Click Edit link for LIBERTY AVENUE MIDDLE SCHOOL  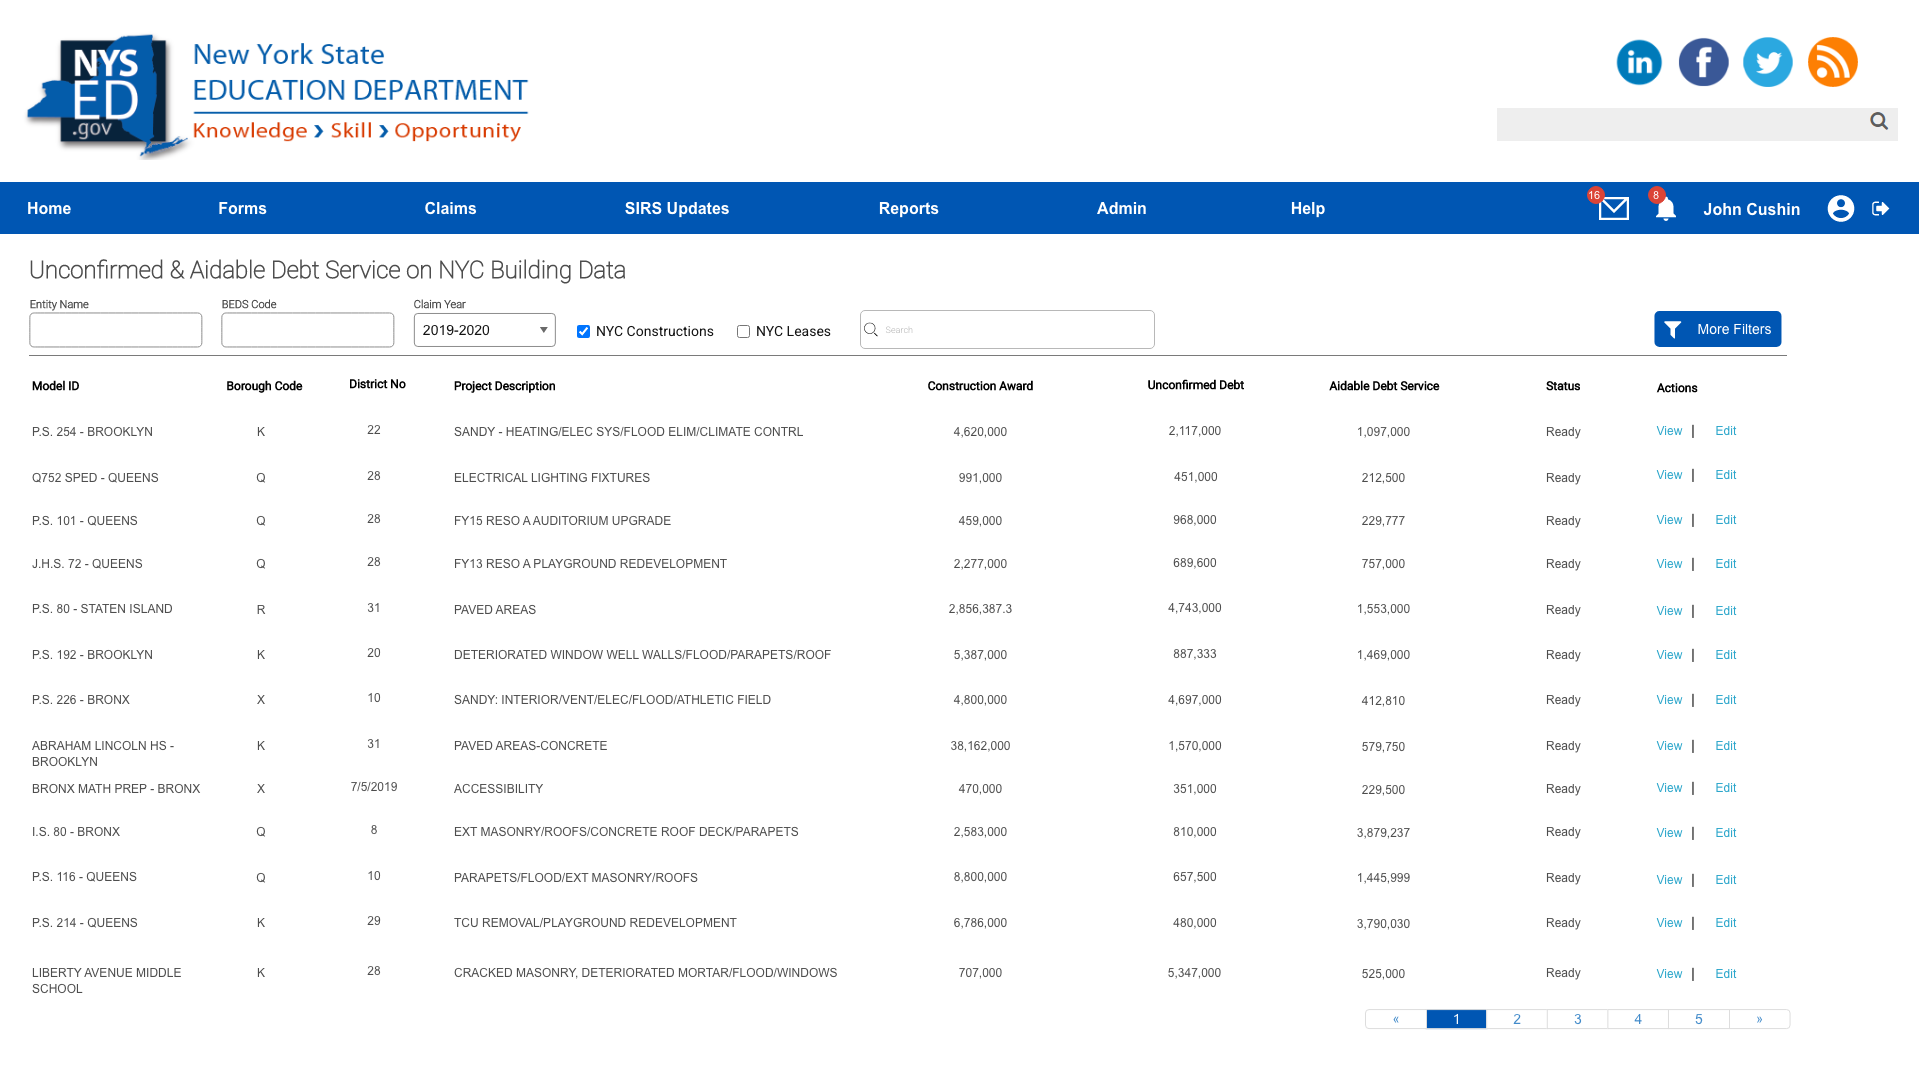(x=1725, y=974)
